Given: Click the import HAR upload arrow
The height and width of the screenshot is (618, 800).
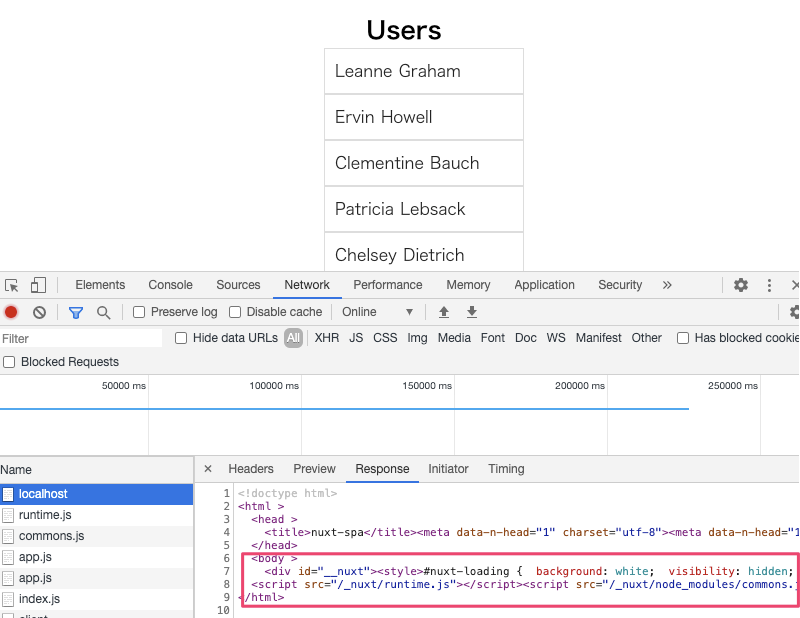Looking at the screenshot, I should 444,312.
